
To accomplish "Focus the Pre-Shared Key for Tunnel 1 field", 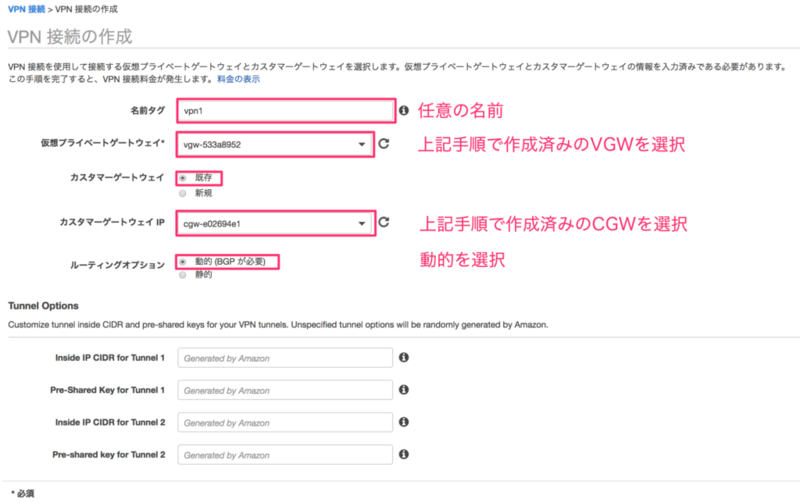I will click(285, 390).
